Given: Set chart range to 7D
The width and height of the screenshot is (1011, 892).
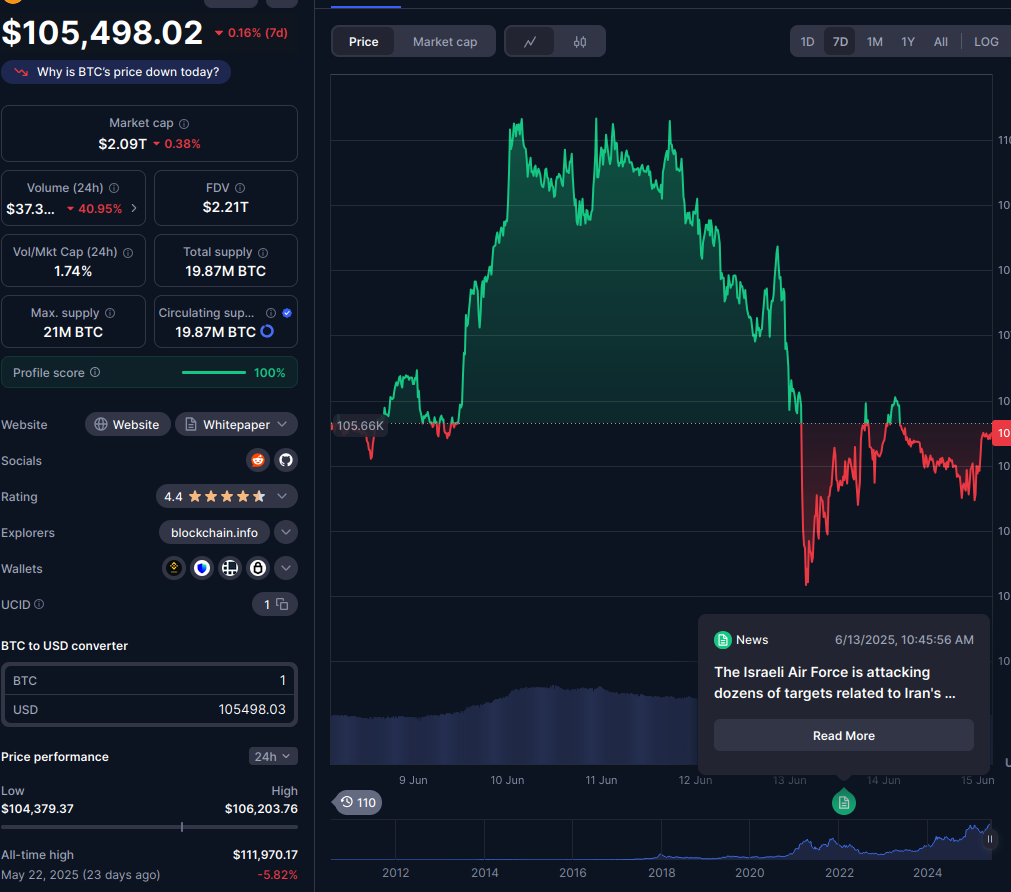Looking at the screenshot, I should tap(840, 42).
